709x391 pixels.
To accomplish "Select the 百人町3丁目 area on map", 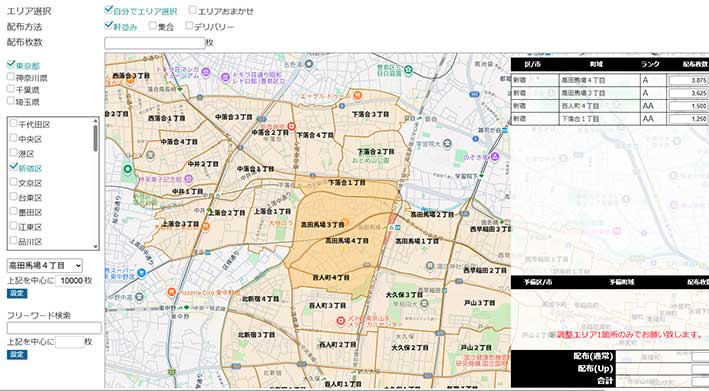I will click(x=327, y=306).
